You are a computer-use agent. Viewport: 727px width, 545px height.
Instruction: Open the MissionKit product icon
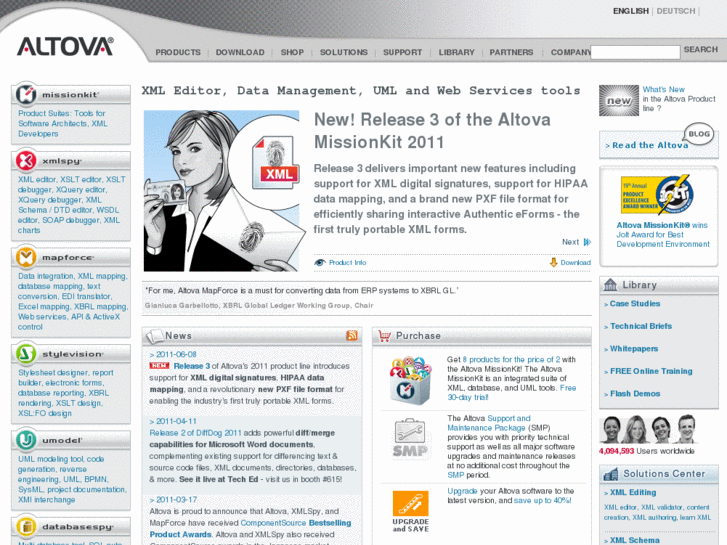pos(26,94)
